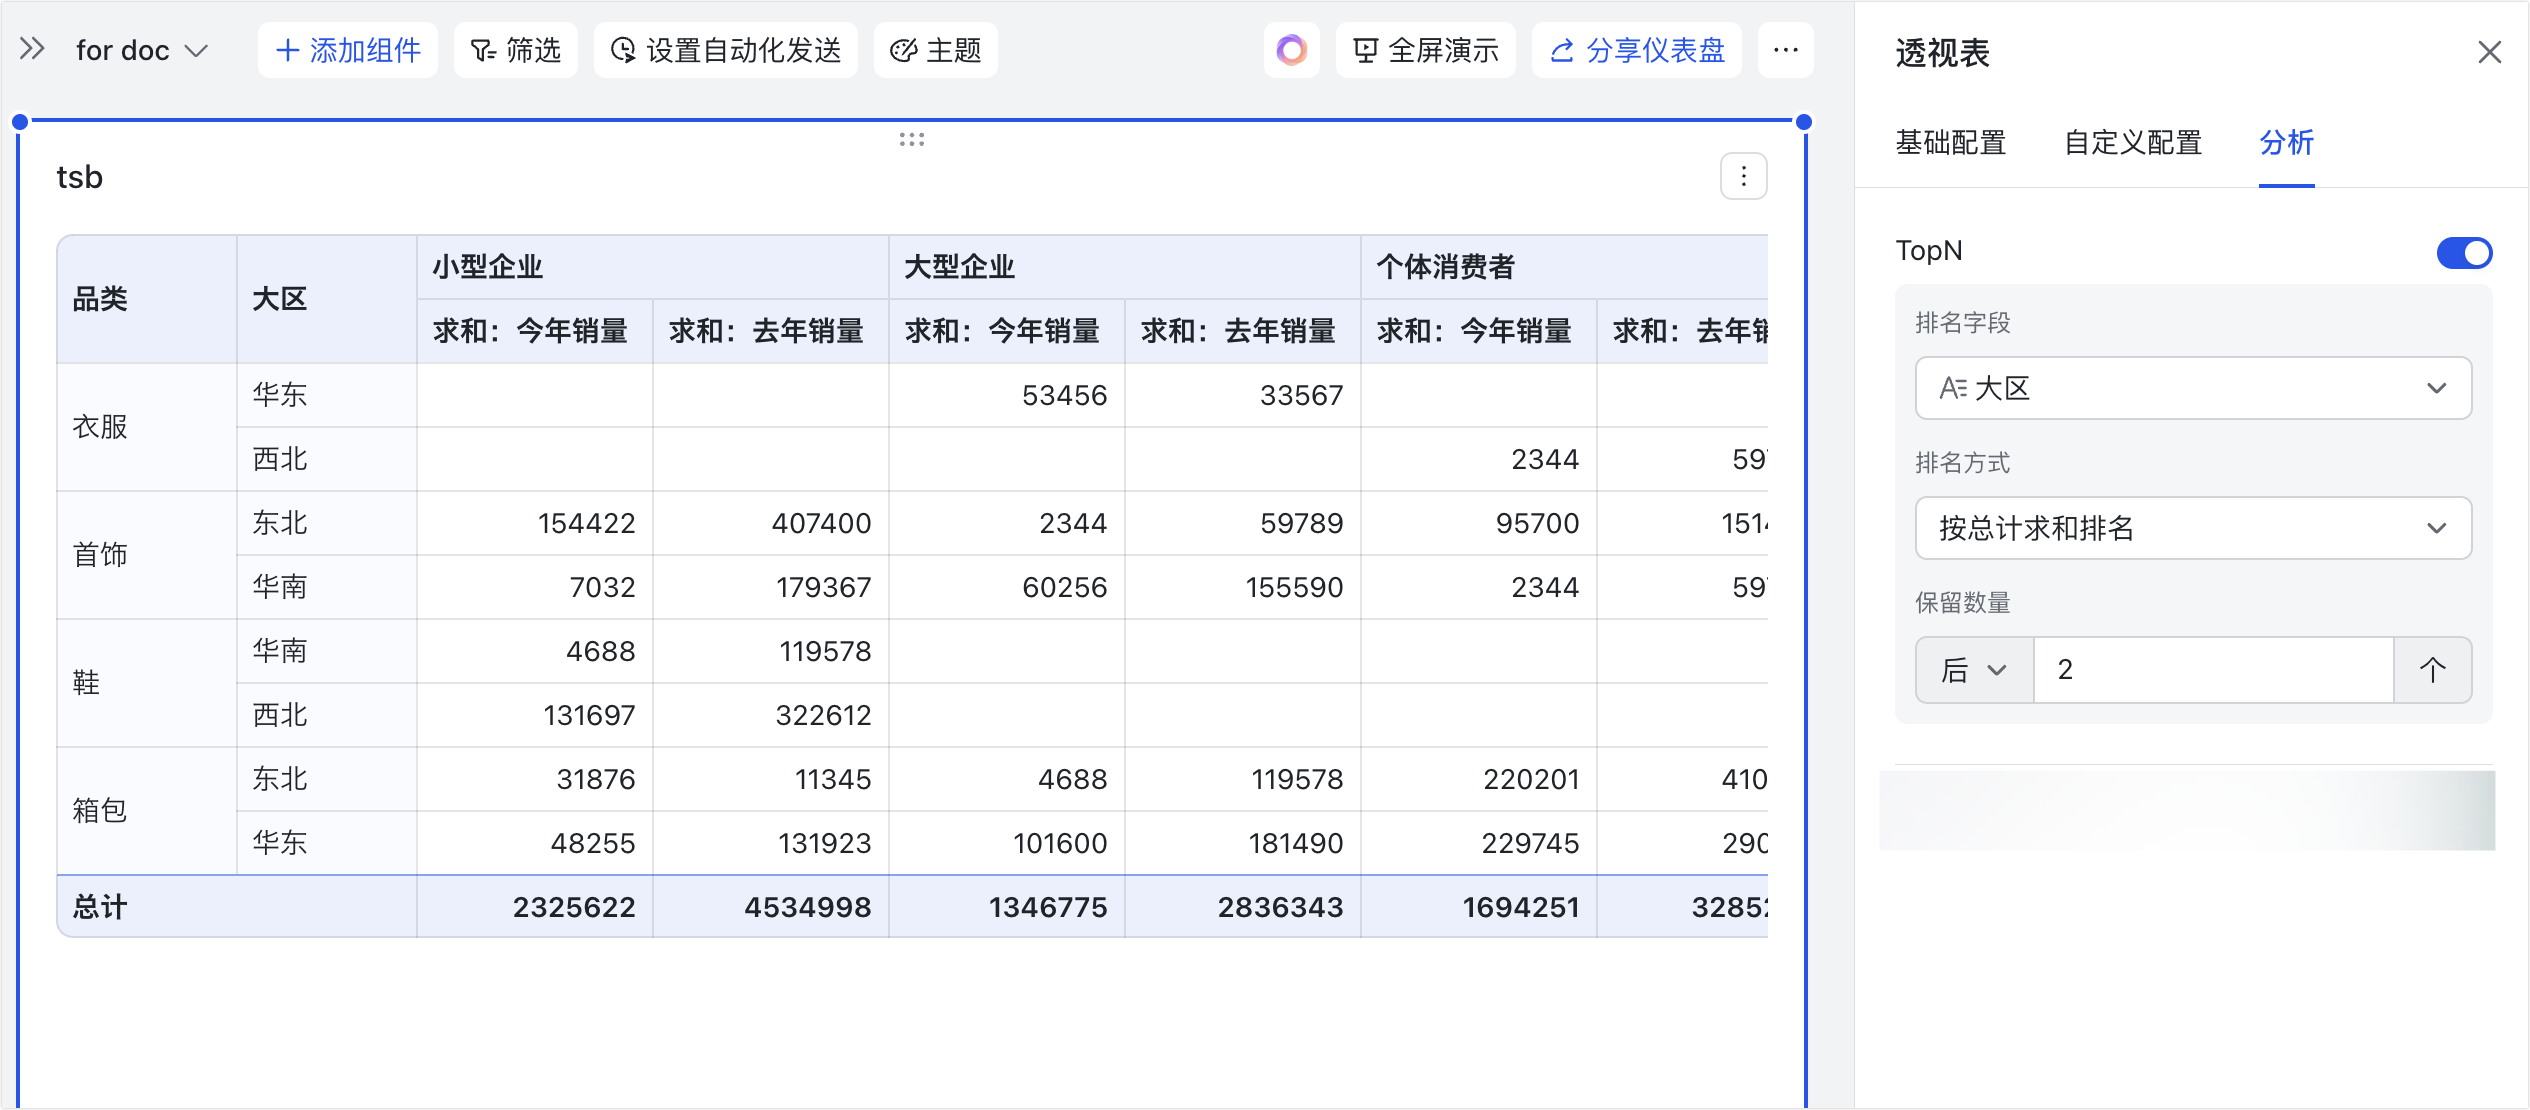Close the 透视表 settings panel
Viewport: 2530px width, 1110px height.
click(2489, 52)
